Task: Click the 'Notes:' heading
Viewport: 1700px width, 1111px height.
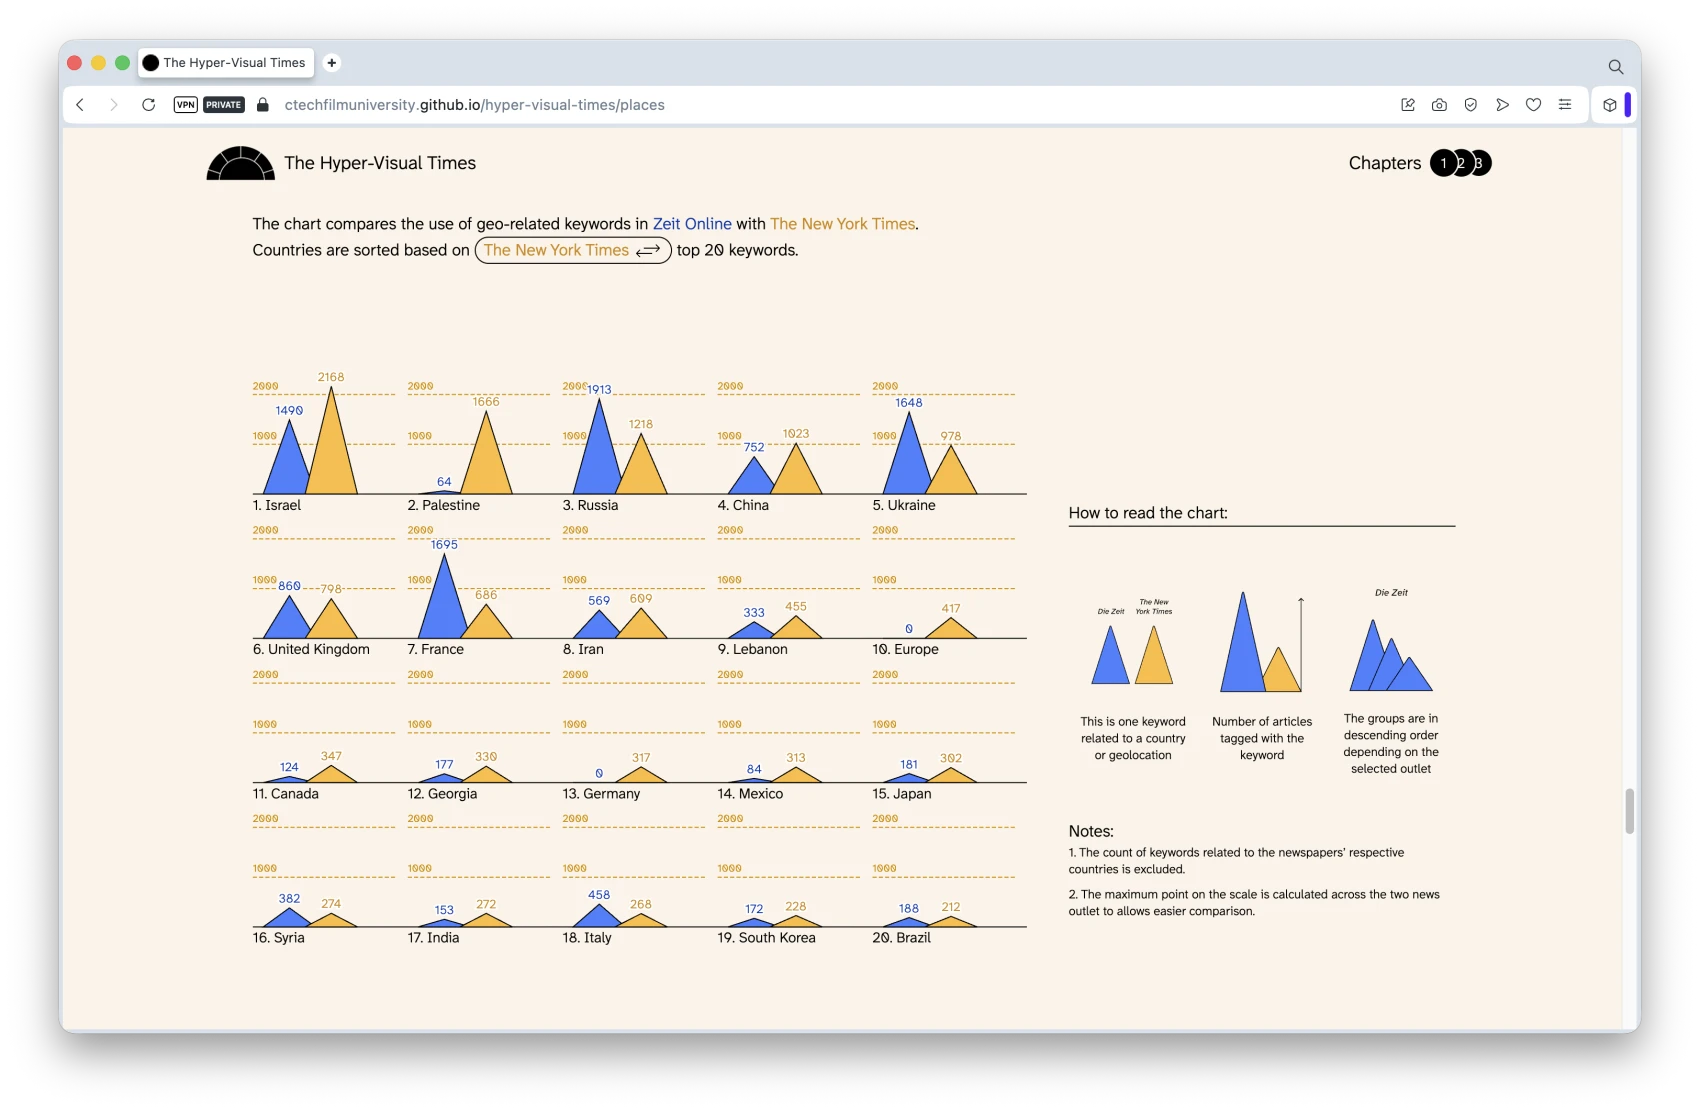Action: tap(1091, 831)
